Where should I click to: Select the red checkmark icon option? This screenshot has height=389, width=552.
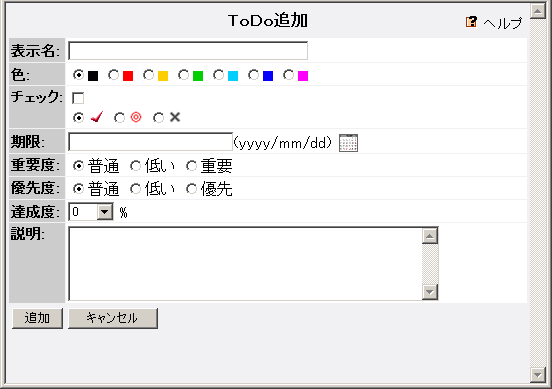tap(96, 117)
